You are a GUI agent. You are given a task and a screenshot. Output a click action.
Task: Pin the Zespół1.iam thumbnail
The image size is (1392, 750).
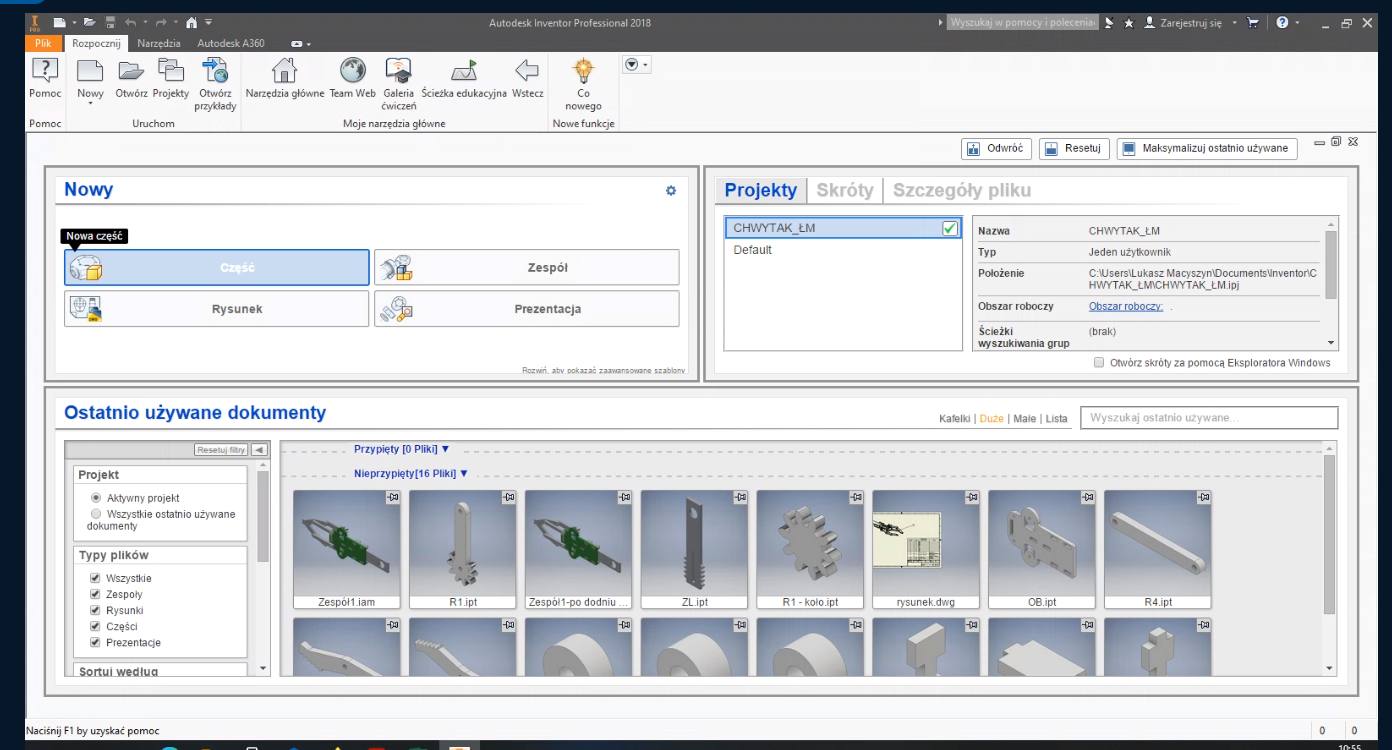click(391, 497)
